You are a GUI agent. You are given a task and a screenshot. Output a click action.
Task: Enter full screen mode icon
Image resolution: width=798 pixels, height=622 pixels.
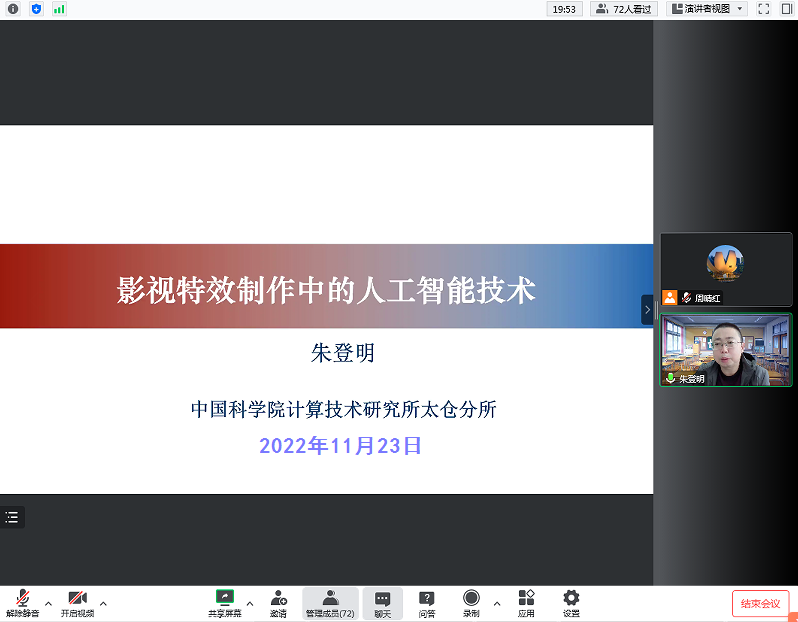pyautogui.click(x=763, y=9)
